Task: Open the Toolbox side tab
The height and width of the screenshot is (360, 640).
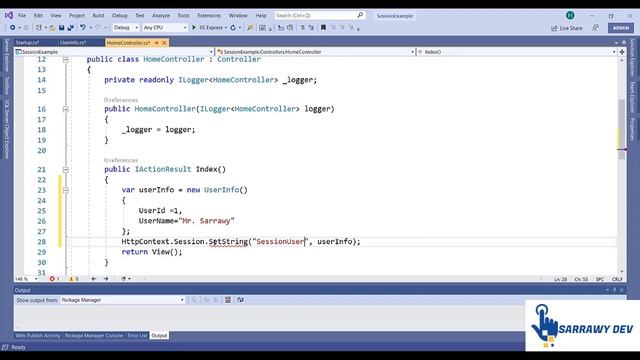Action: 7,86
